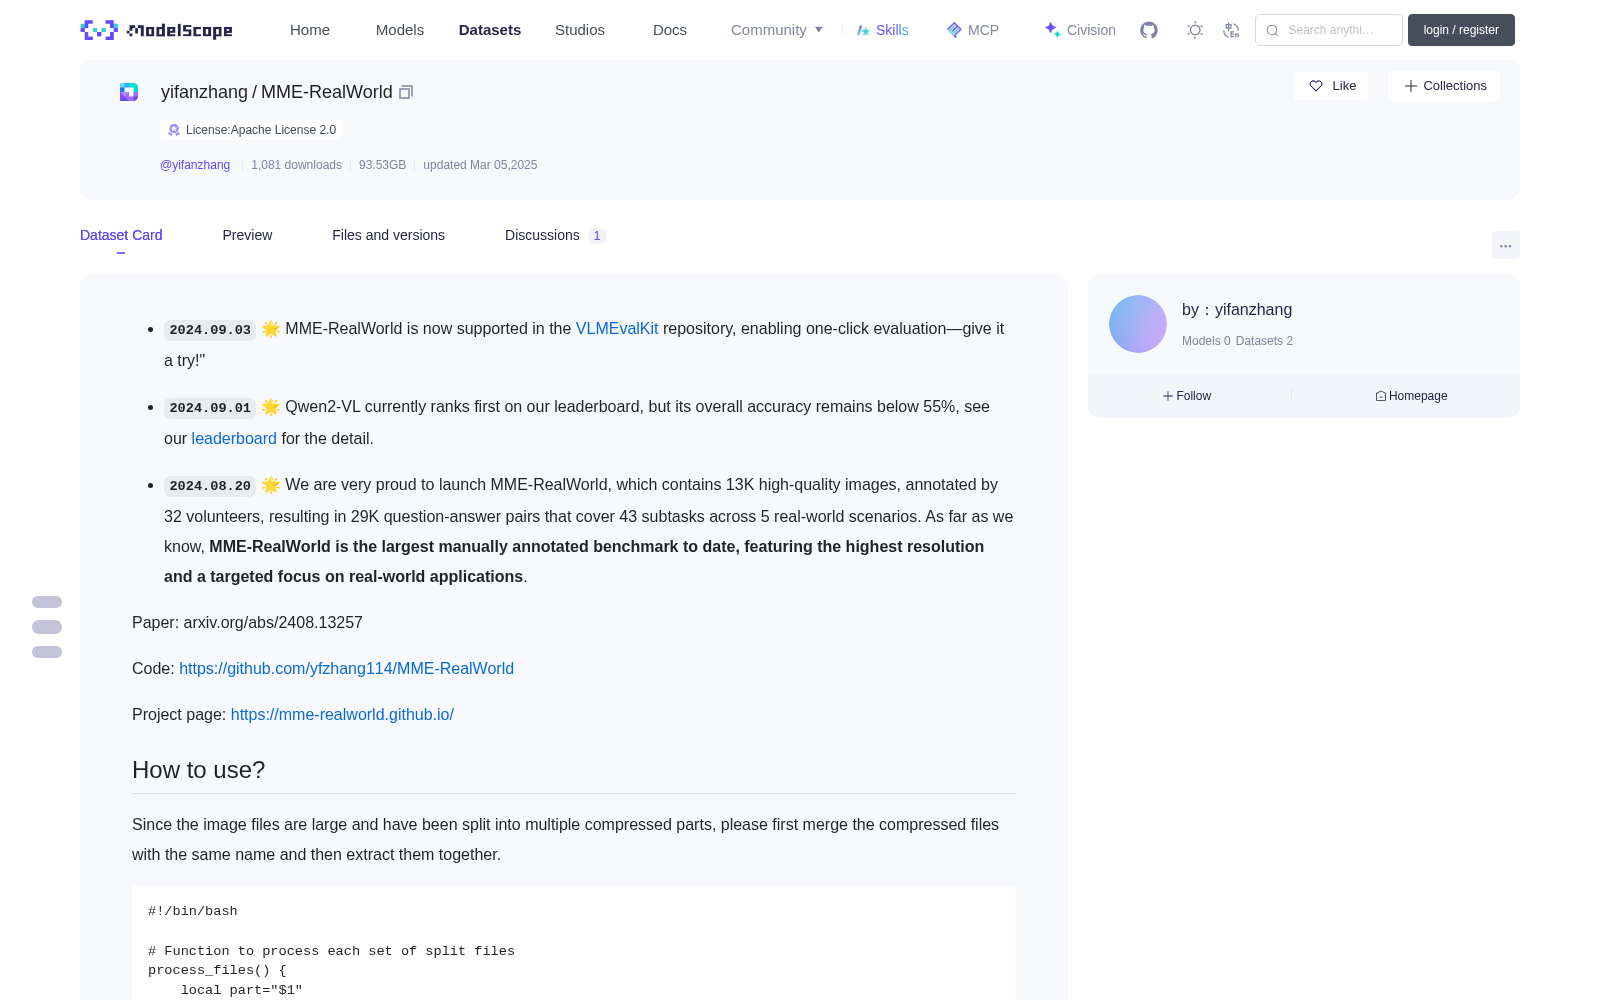This screenshot has height=1000, width=1600.
Task: Open the GitHub MME-RealWorld code link
Action: click(x=346, y=668)
